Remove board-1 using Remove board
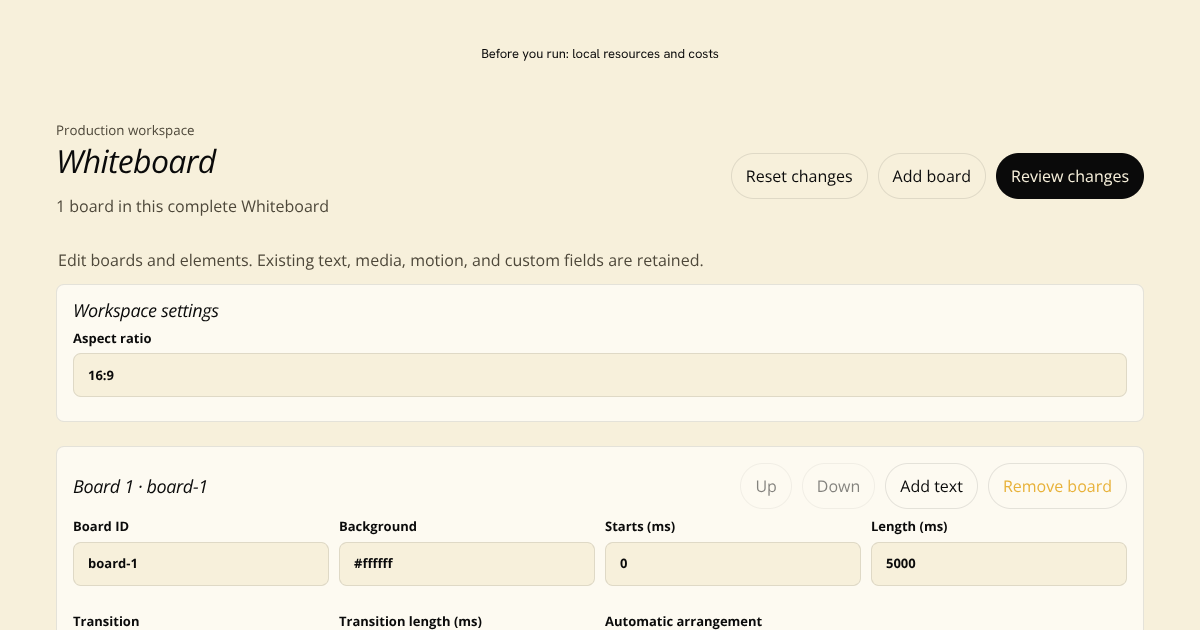 pyautogui.click(x=1057, y=486)
